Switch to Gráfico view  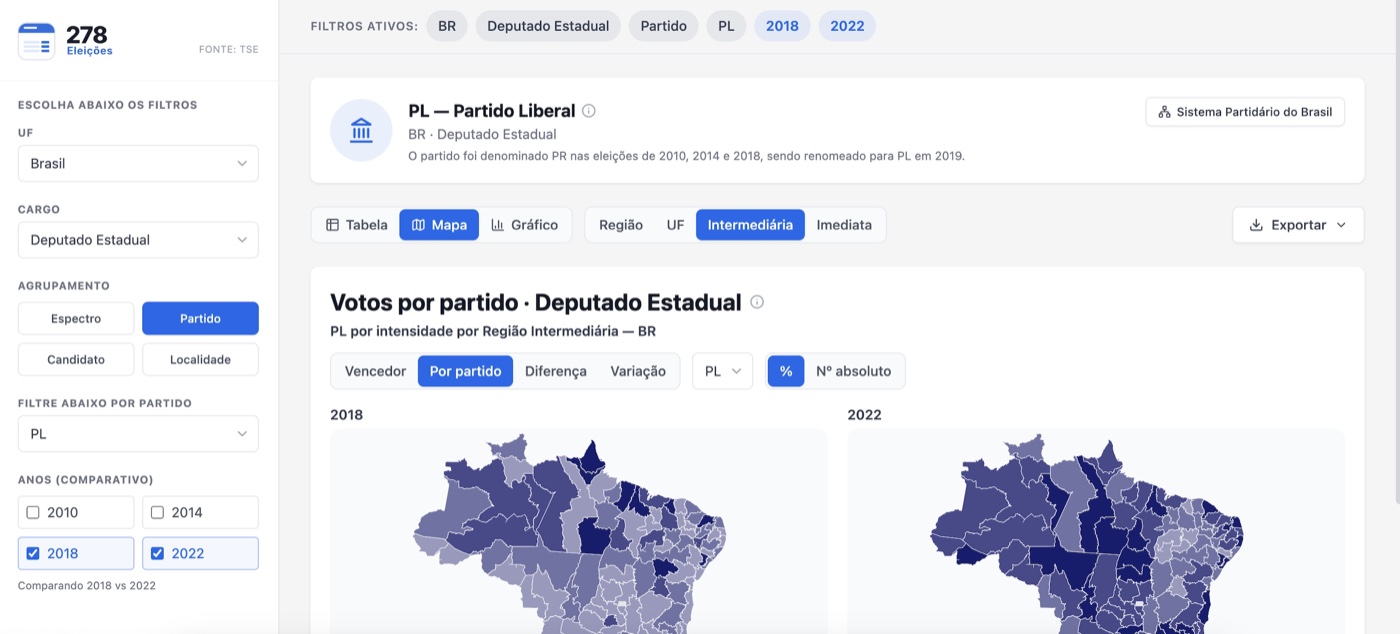click(525, 225)
